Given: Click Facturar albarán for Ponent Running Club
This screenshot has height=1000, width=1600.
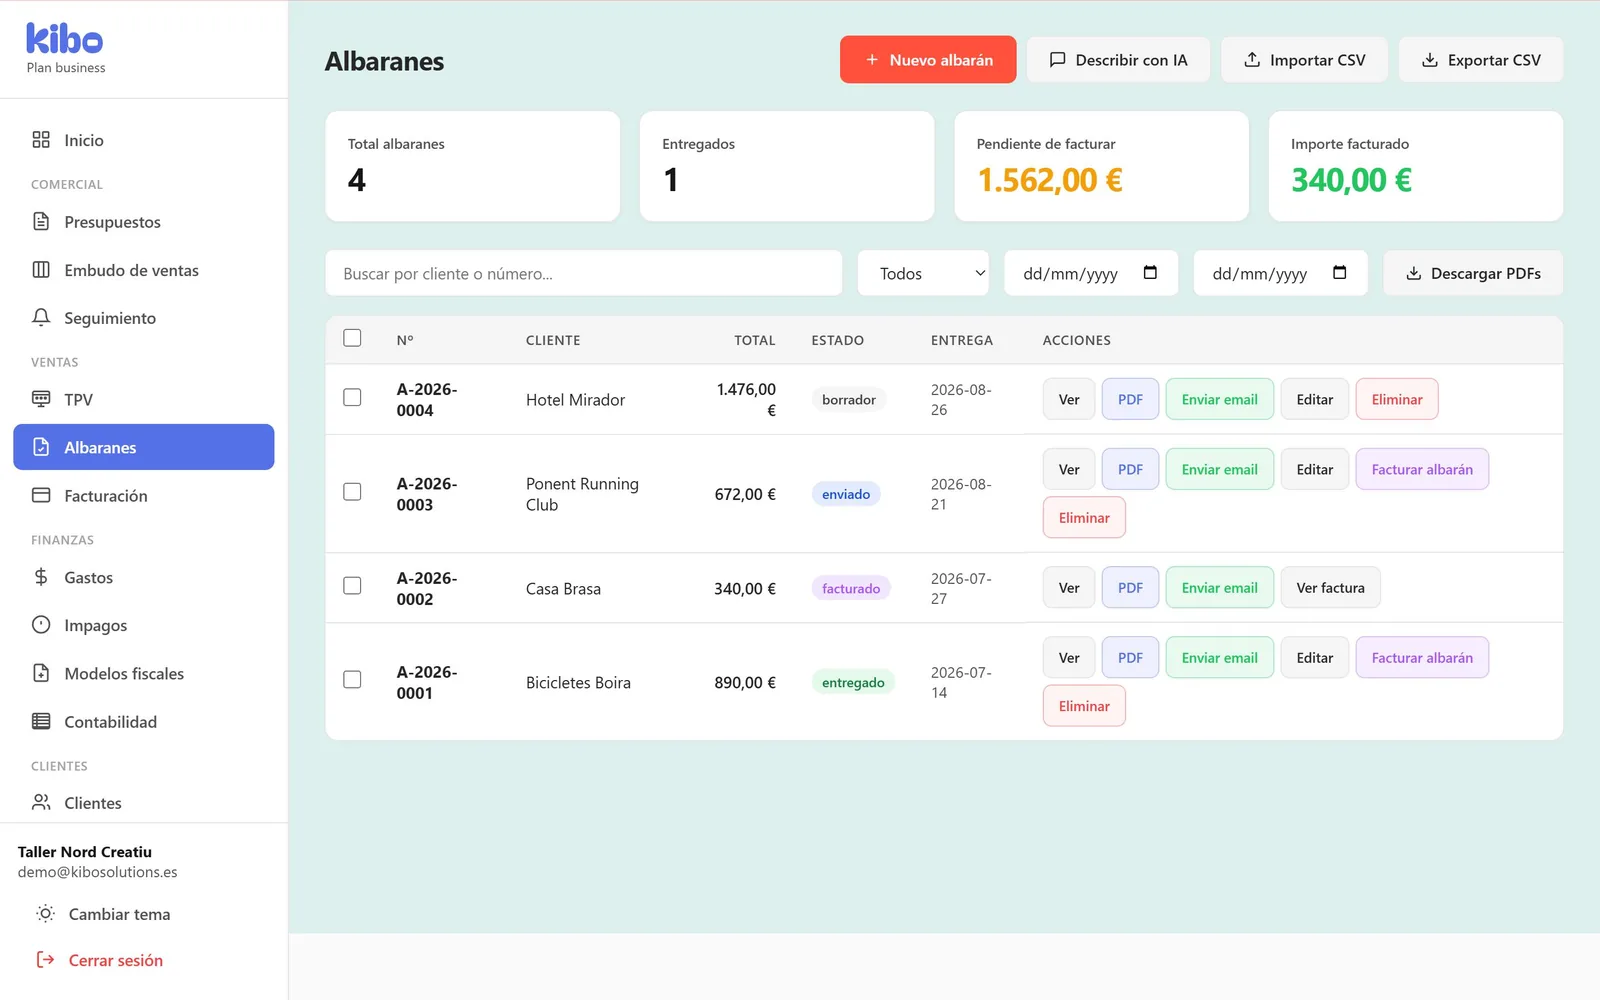Looking at the screenshot, I should pyautogui.click(x=1422, y=469).
